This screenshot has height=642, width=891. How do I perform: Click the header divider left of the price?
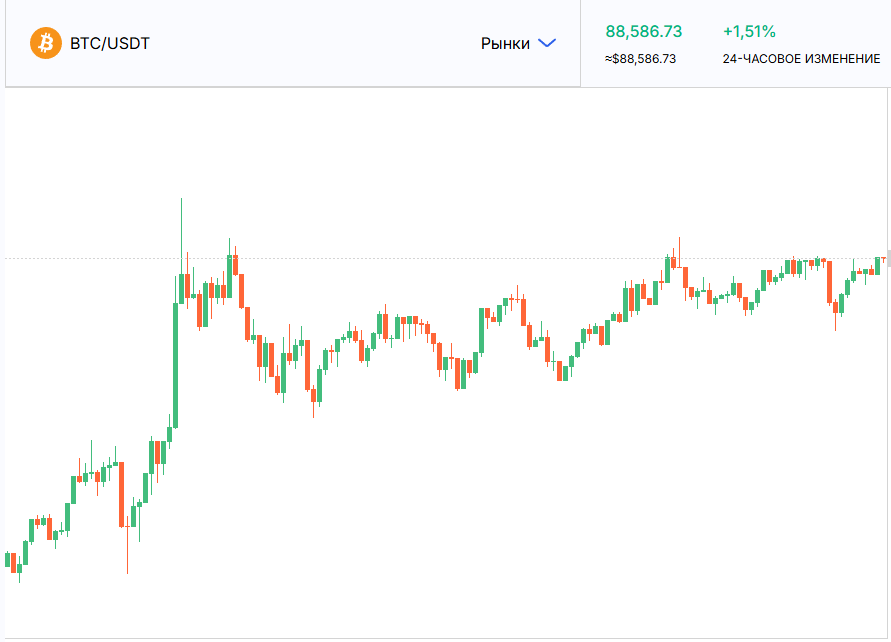pyautogui.click(x=580, y=44)
